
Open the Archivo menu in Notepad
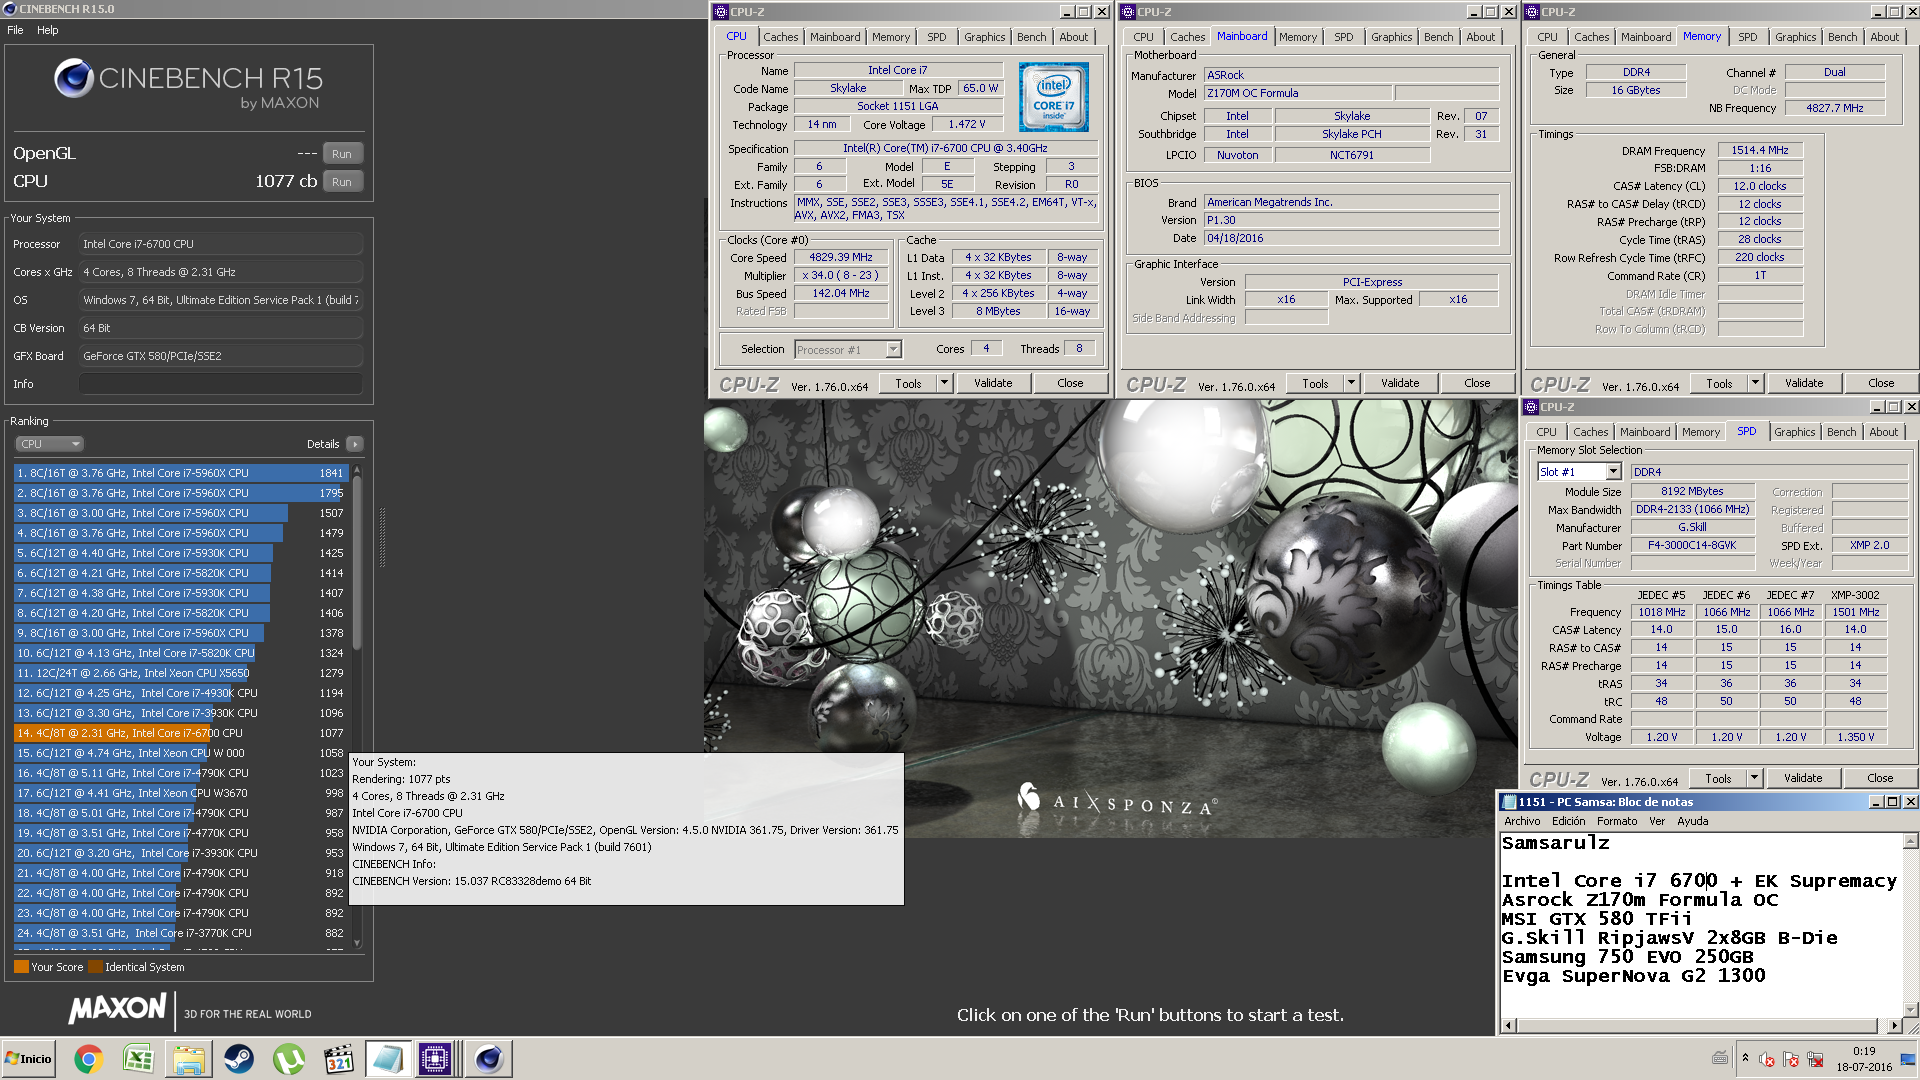tap(1522, 821)
